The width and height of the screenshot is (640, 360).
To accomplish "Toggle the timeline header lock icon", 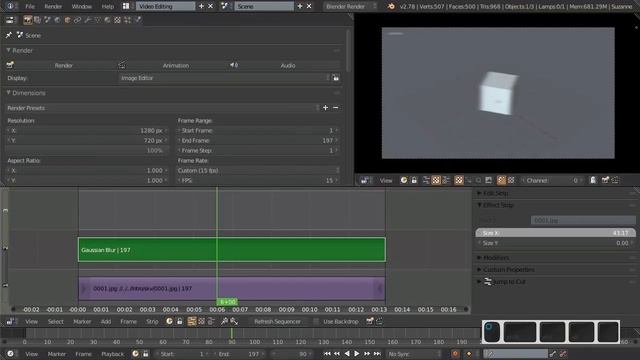I will point(145,354).
